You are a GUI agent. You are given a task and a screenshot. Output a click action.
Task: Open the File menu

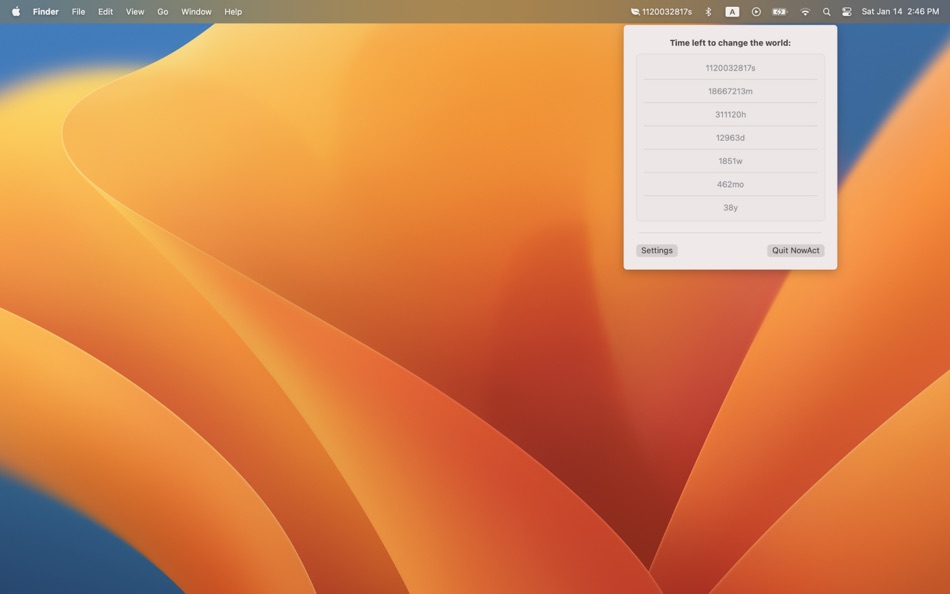click(78, 12)
